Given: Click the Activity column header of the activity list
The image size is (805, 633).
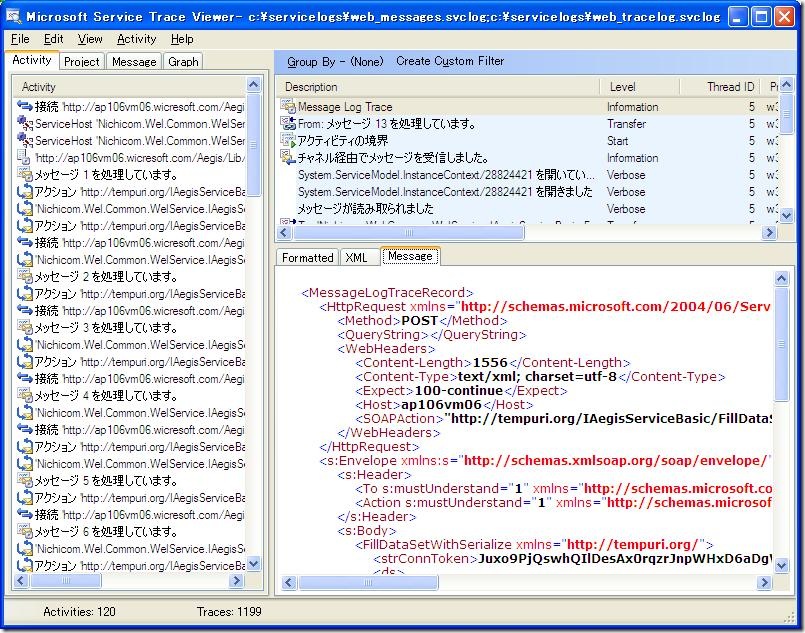Looking at the screenshot, I should pyautogui.click(x=129, y=87).
